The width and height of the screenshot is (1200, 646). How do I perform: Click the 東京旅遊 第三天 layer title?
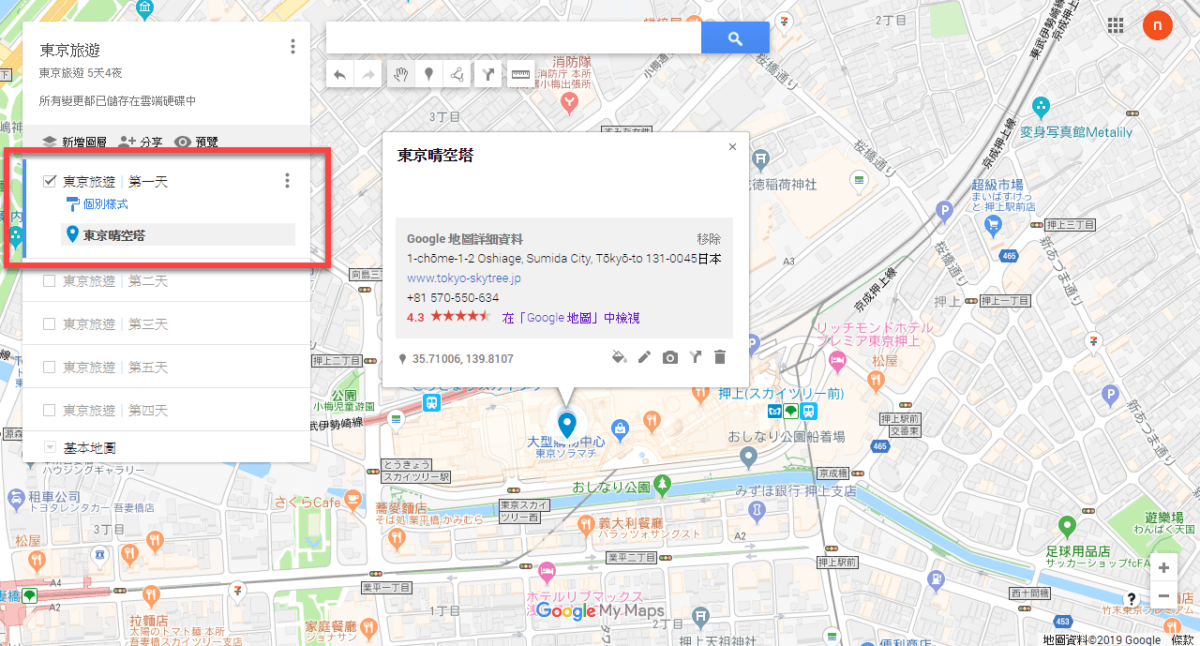coord(115,324)
